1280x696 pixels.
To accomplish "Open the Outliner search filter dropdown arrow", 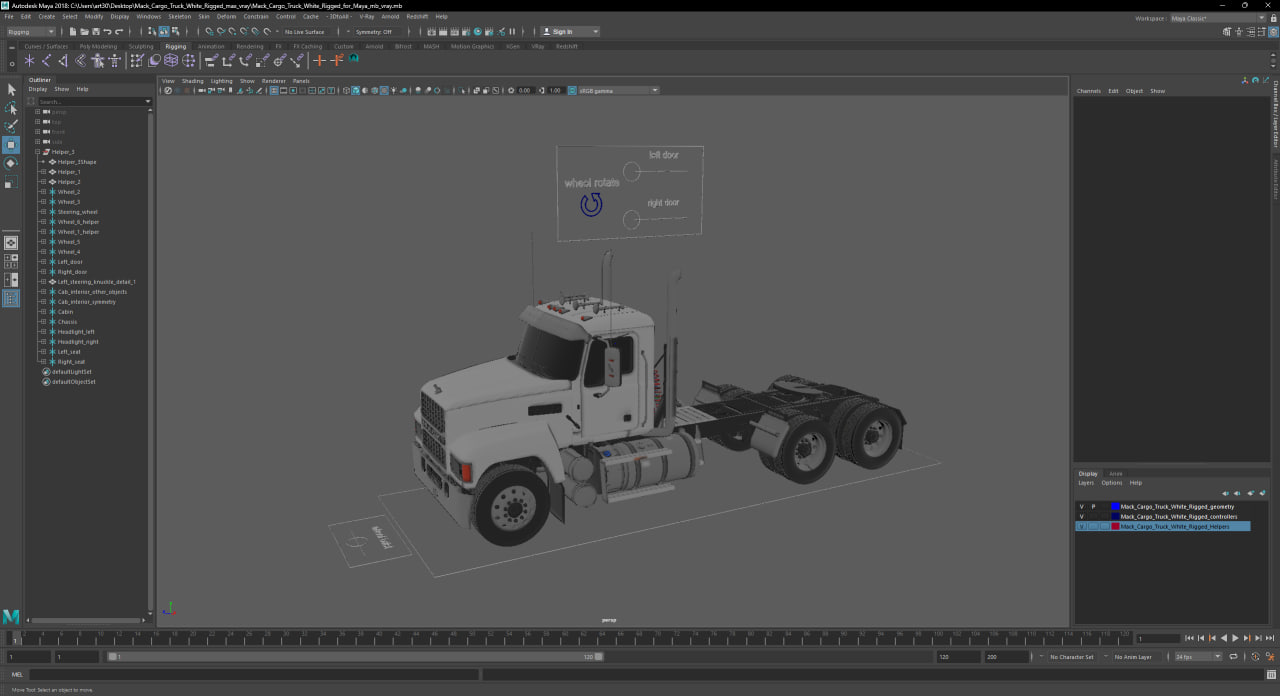I will [148, 101].
